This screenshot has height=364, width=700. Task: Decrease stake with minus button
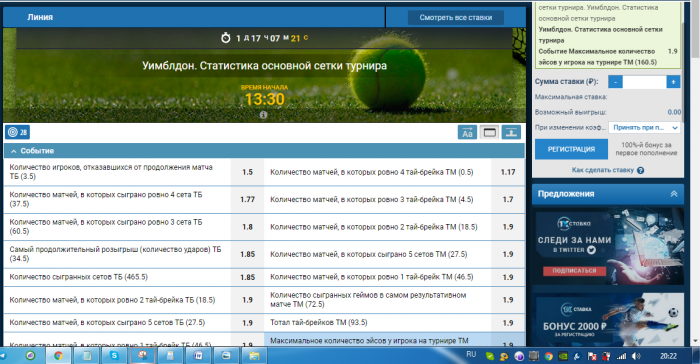point(615,82)
